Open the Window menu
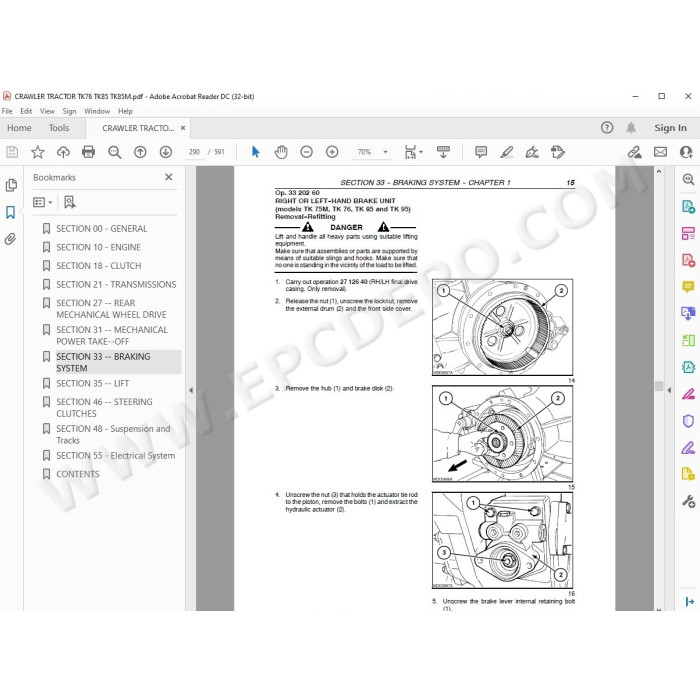 click(x=97, y=111)
